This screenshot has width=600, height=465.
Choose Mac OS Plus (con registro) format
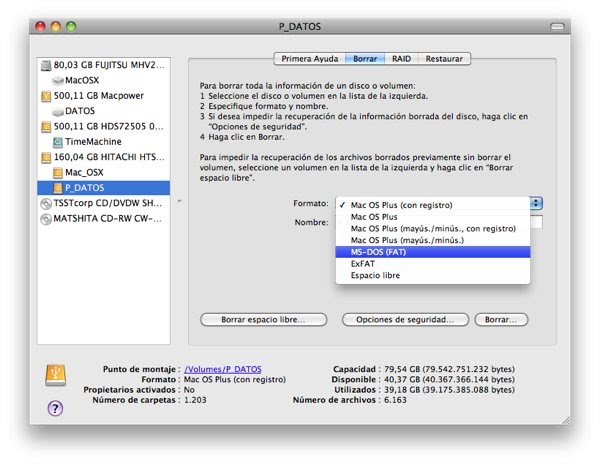click(x=433, y=205)
